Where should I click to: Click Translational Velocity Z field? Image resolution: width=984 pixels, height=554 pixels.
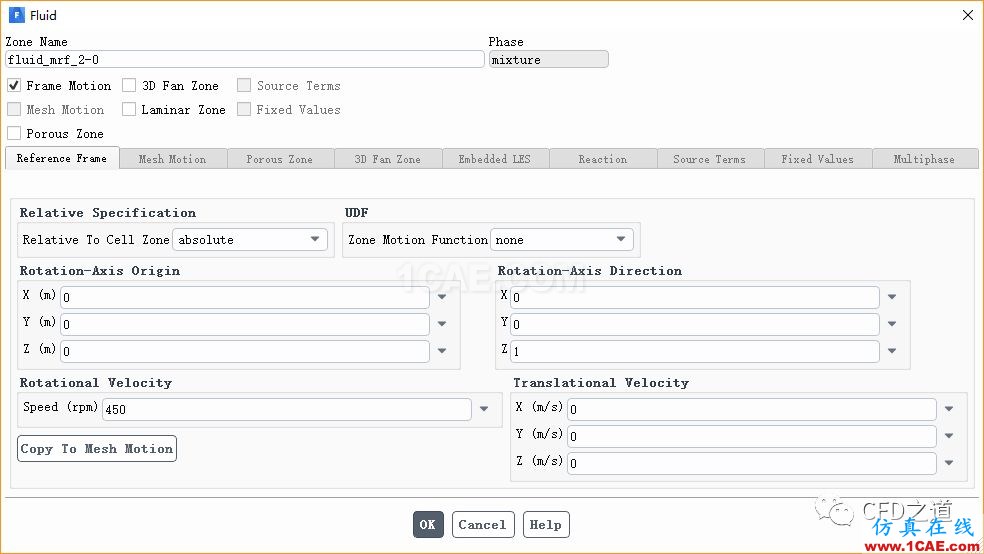coord(752,463)
